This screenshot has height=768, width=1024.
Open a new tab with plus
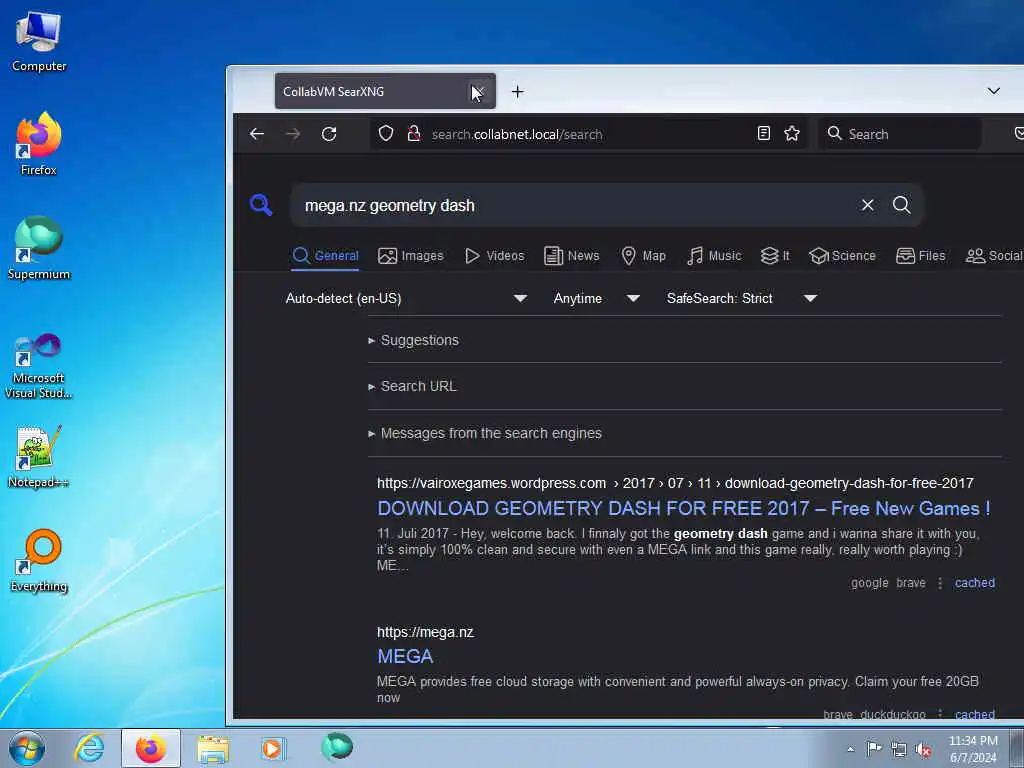pos(517,91)
